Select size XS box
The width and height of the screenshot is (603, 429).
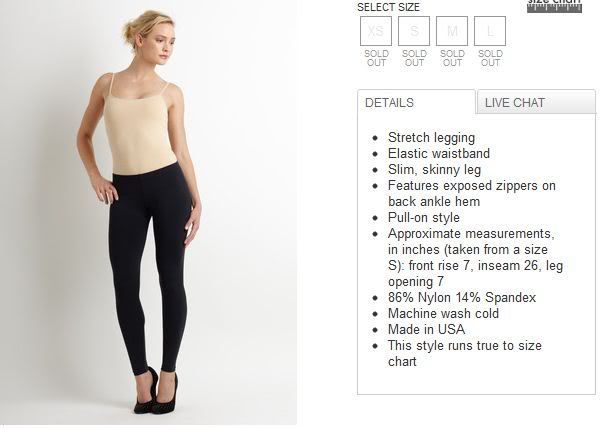point(376,31)
